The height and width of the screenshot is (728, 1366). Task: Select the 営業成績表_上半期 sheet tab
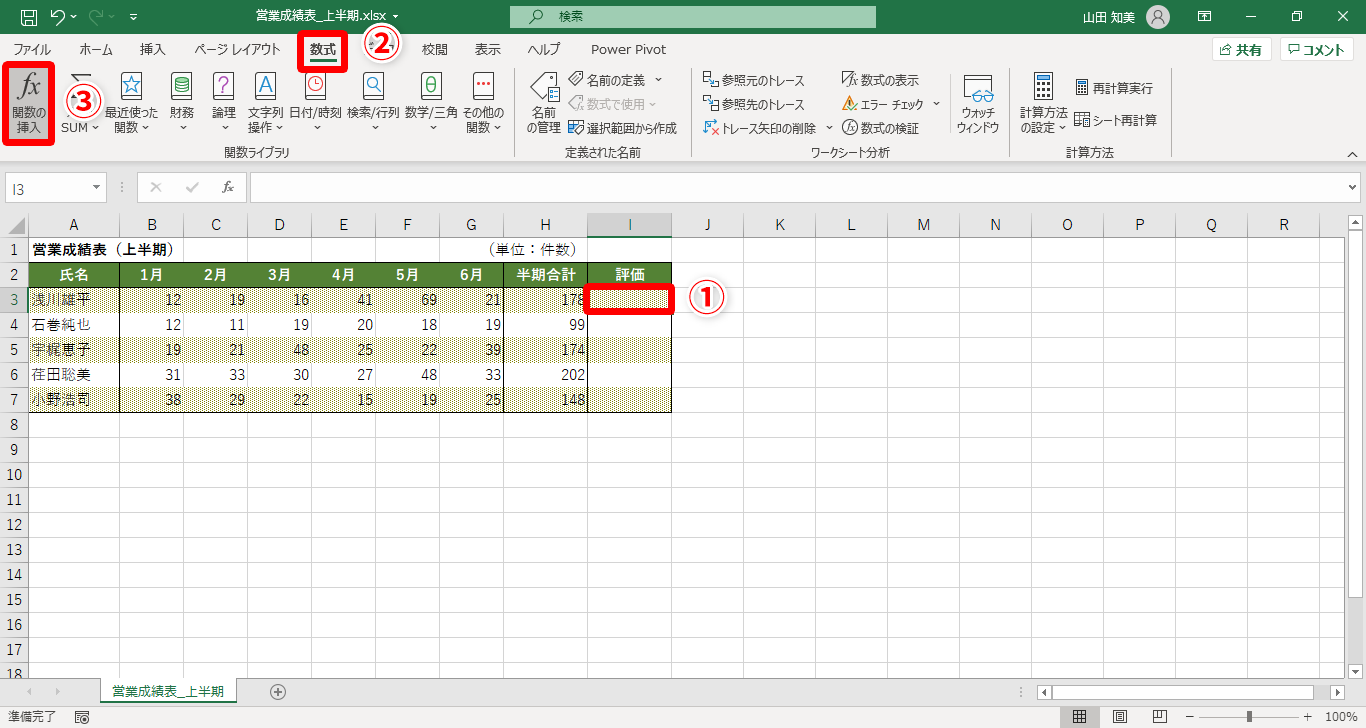(168, 691)
